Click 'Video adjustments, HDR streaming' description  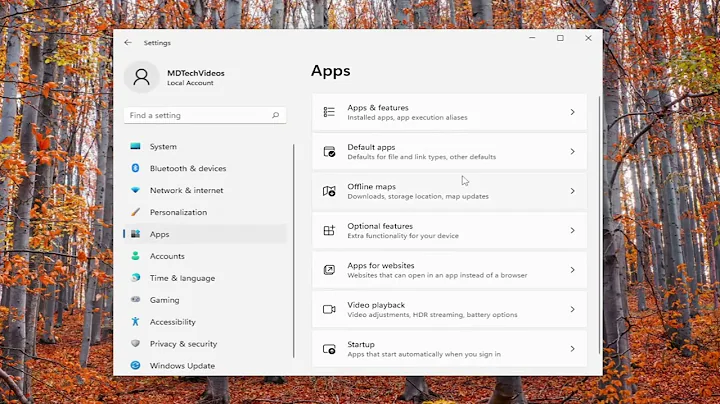[432, 315]
